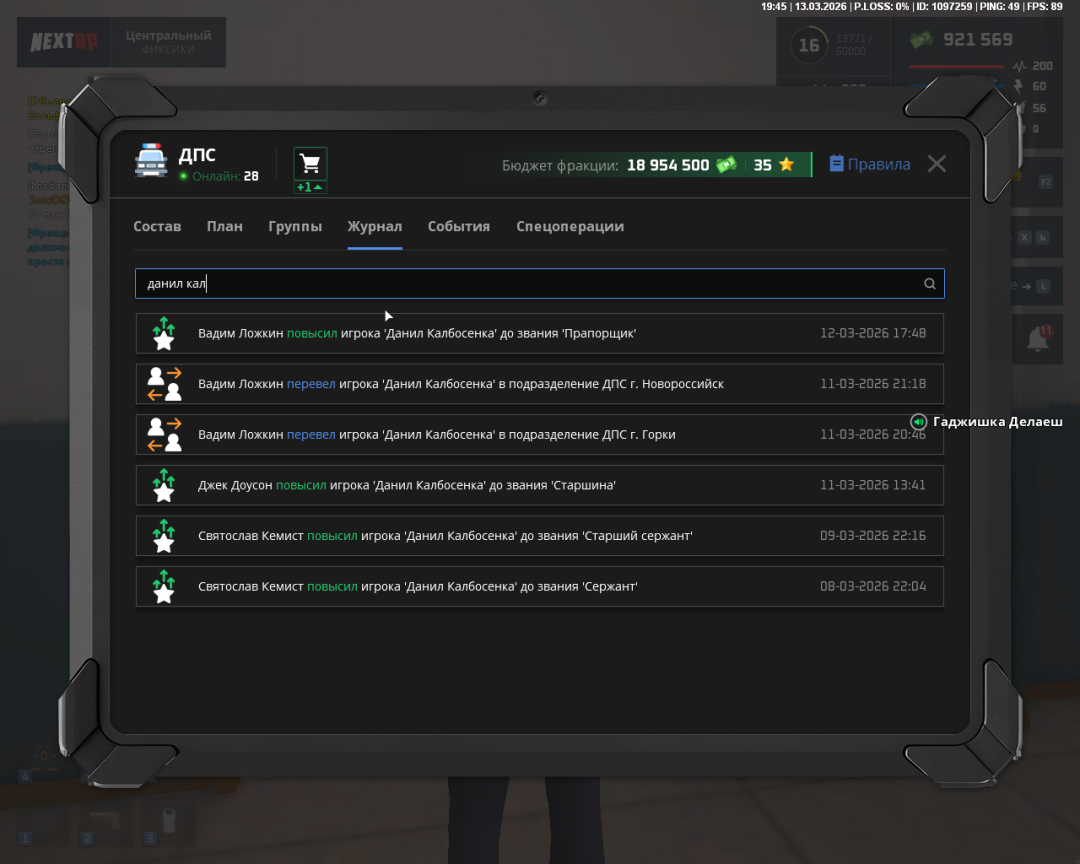This screenshot has width=1080, height=864.
Task: Click the faction budget cash icon
Action: coord(726,165)
